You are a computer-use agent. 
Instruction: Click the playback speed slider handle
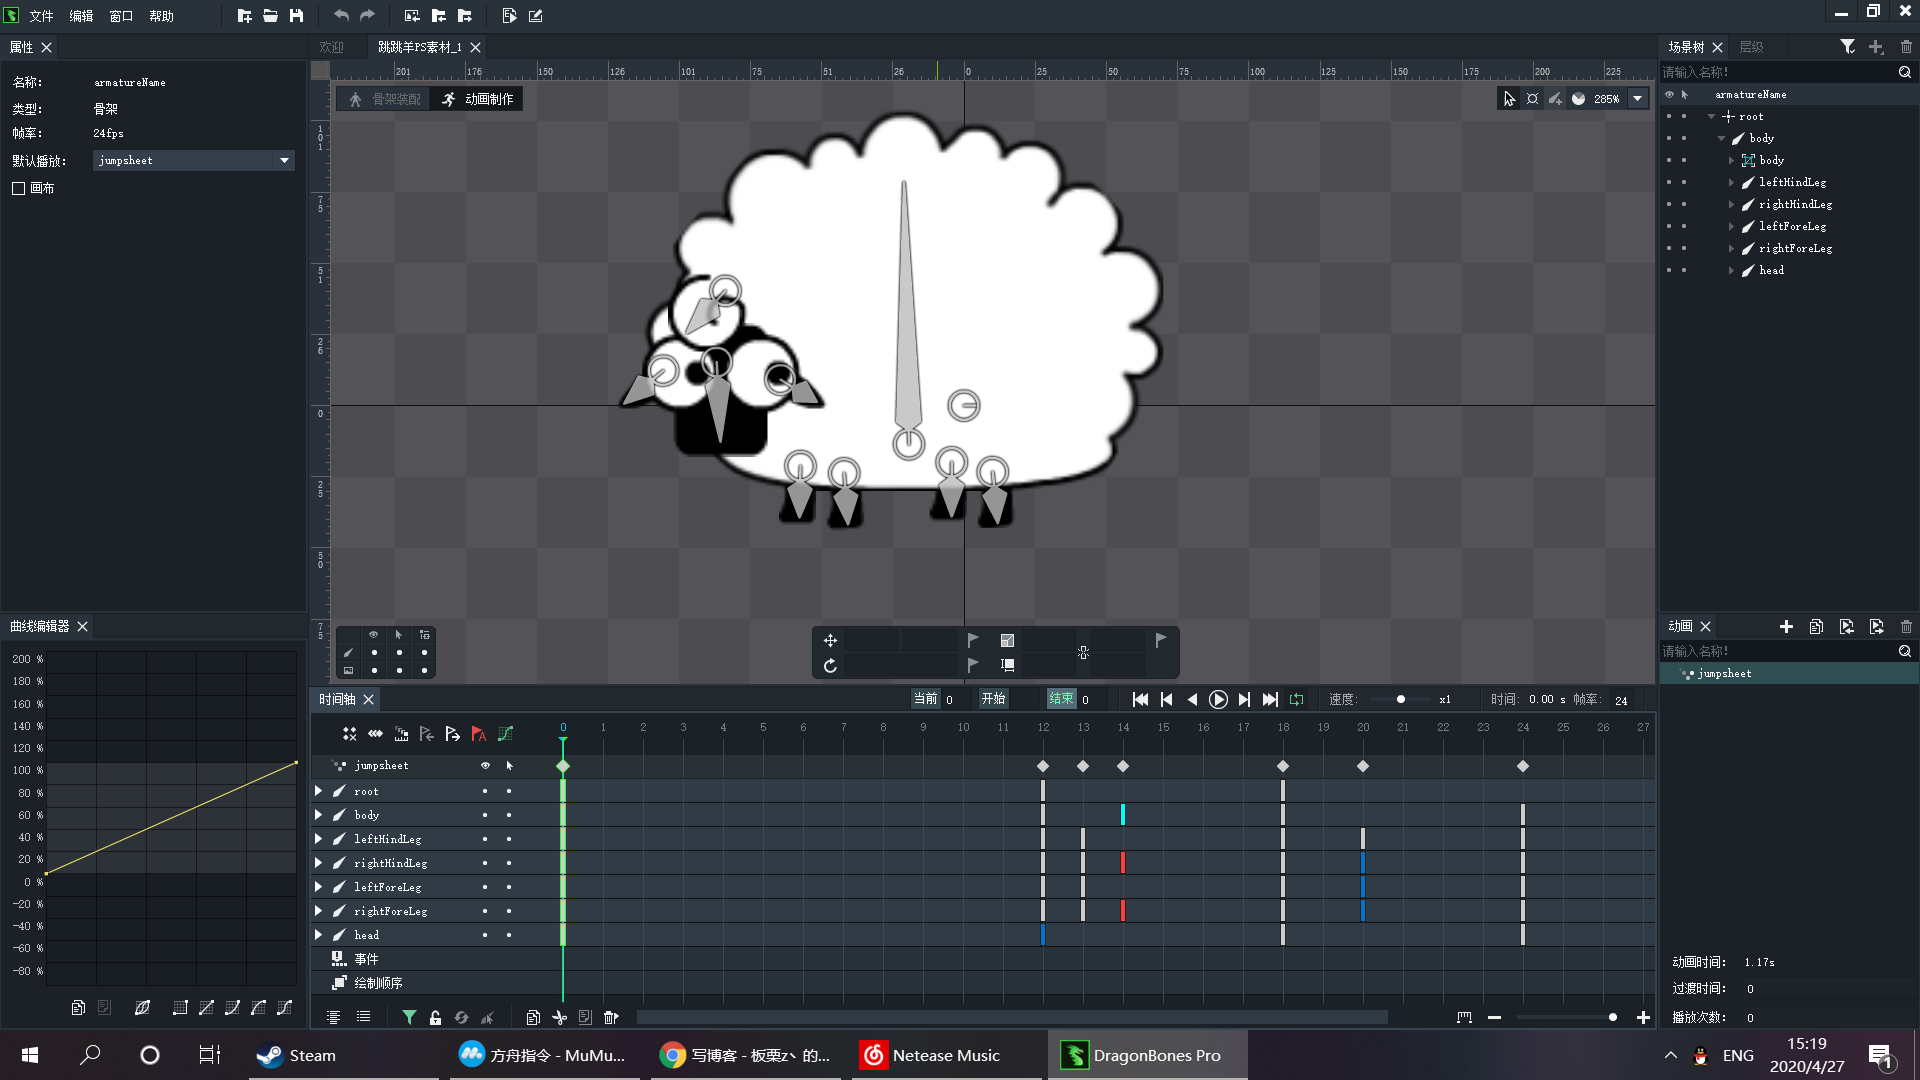[x=1400, y=700]
